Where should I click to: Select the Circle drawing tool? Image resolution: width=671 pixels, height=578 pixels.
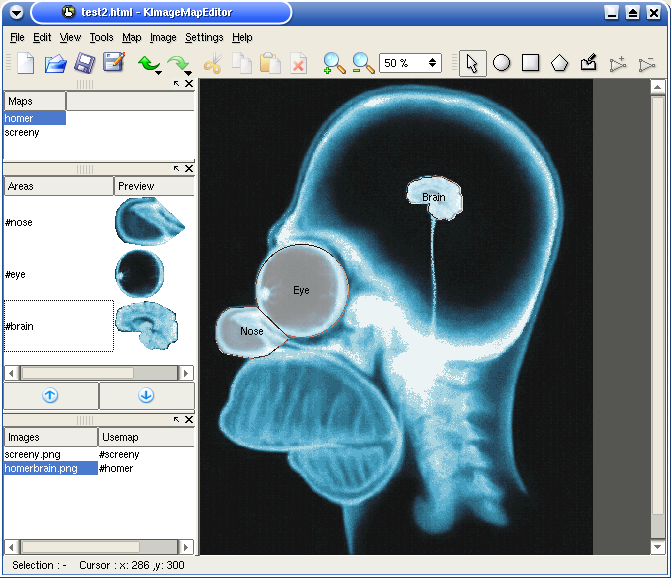(501, 63)
